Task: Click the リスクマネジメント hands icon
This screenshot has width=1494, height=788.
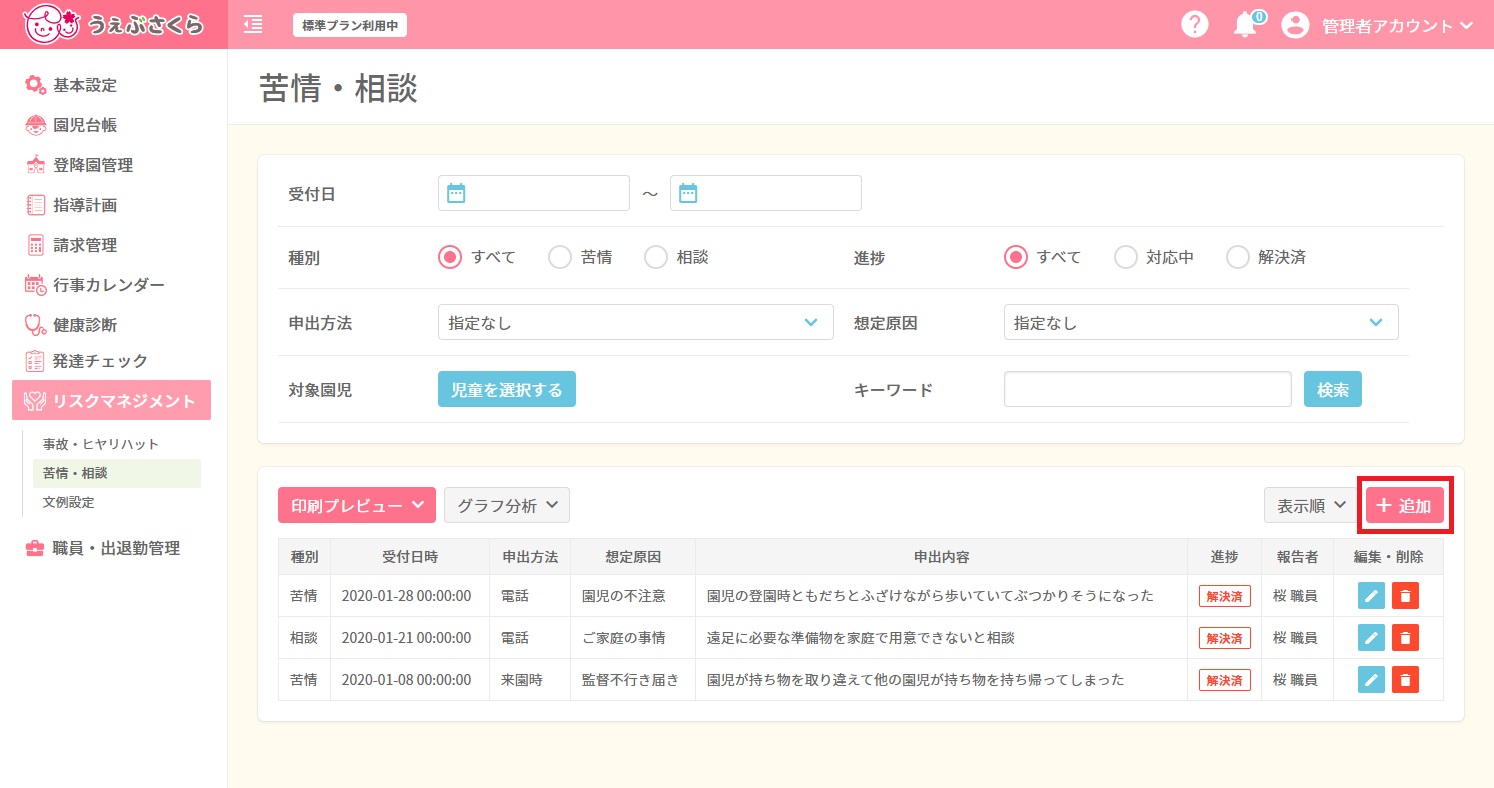Action: tap(35, 401)
